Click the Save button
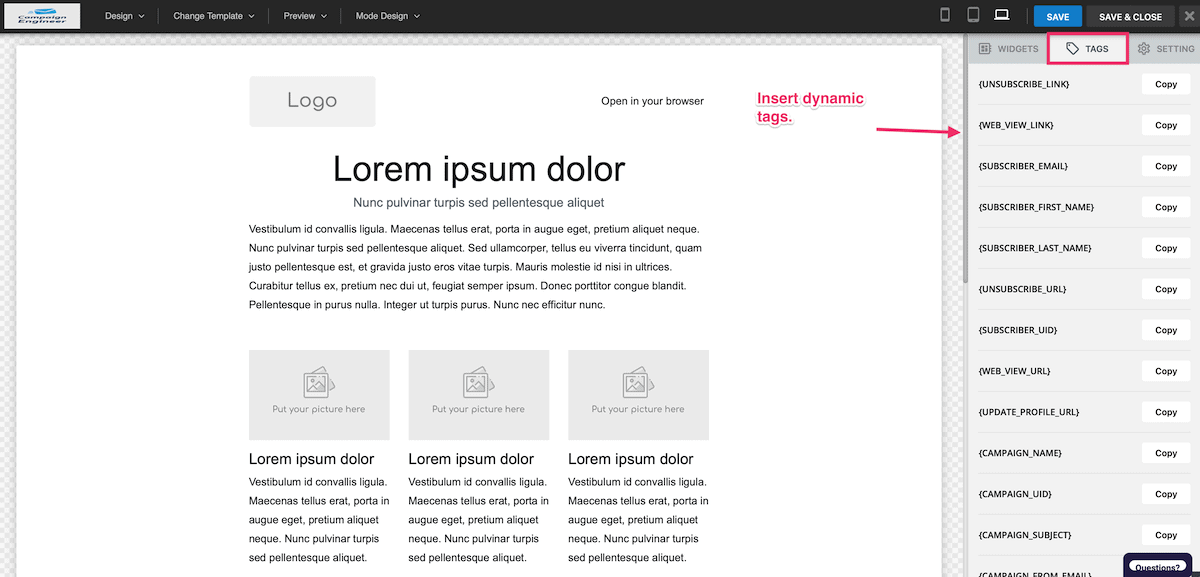The image size is (1200, 577). (x=1058, y=16)
